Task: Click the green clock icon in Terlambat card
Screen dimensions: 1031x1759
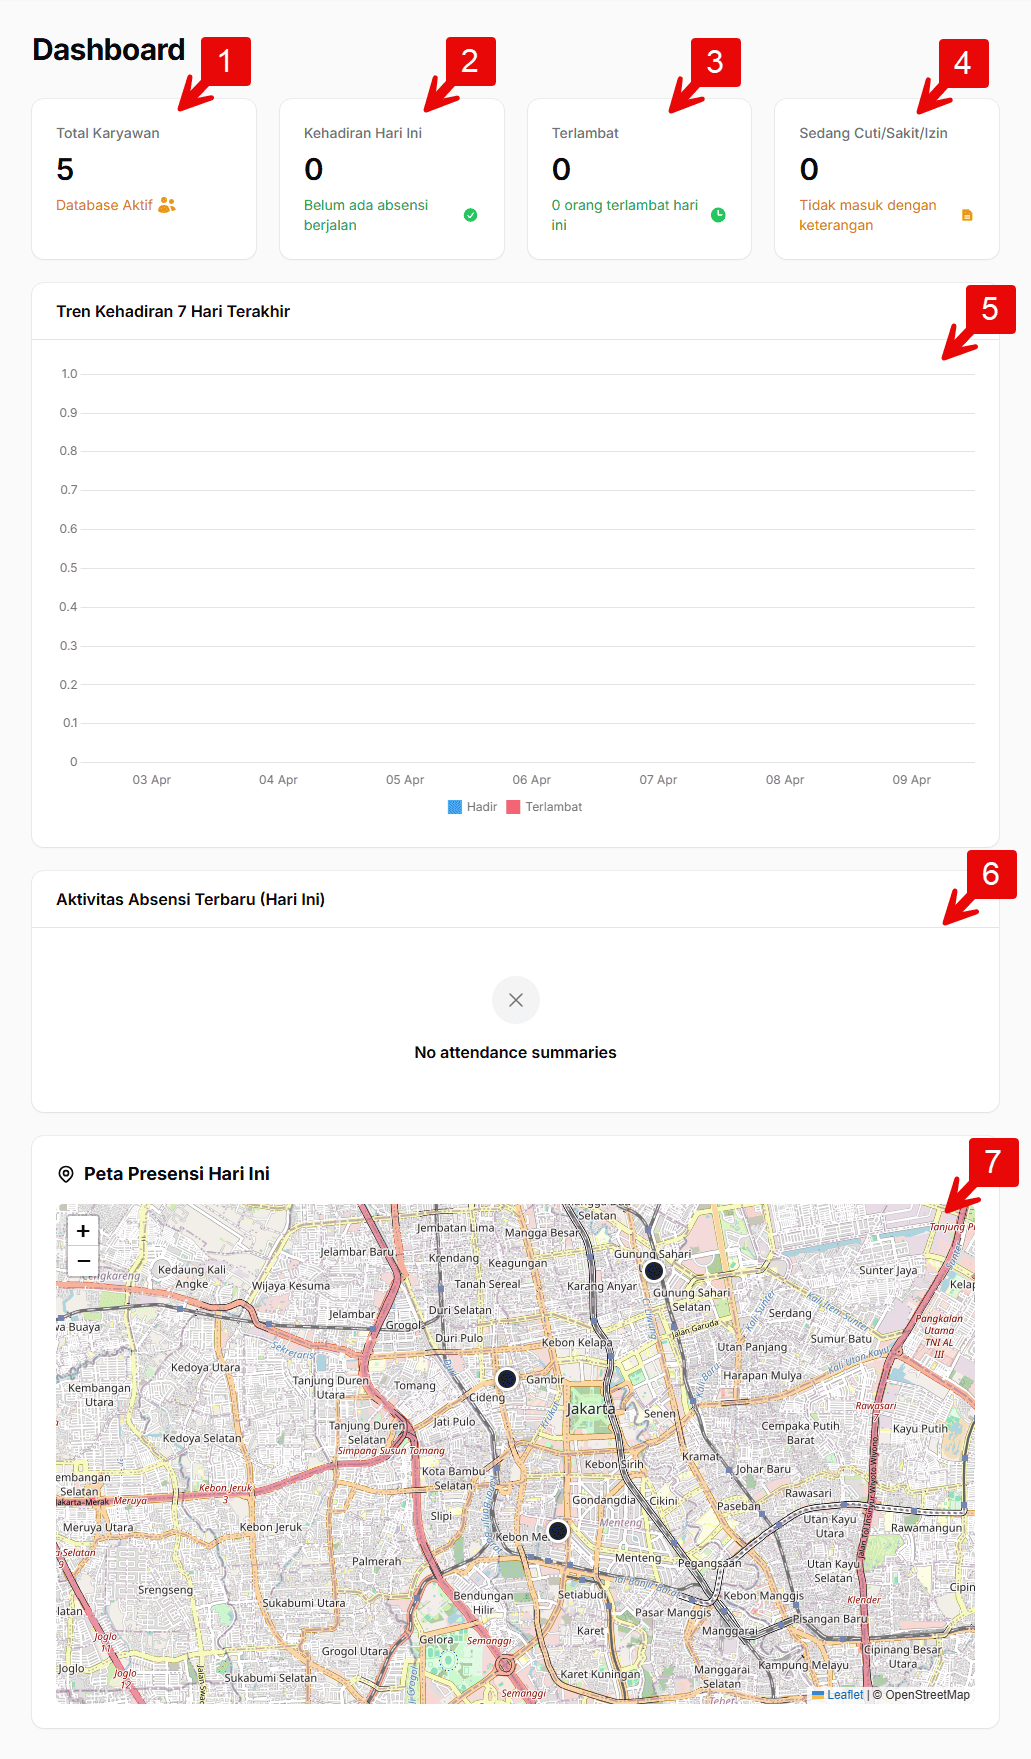Action: (718, 215)
